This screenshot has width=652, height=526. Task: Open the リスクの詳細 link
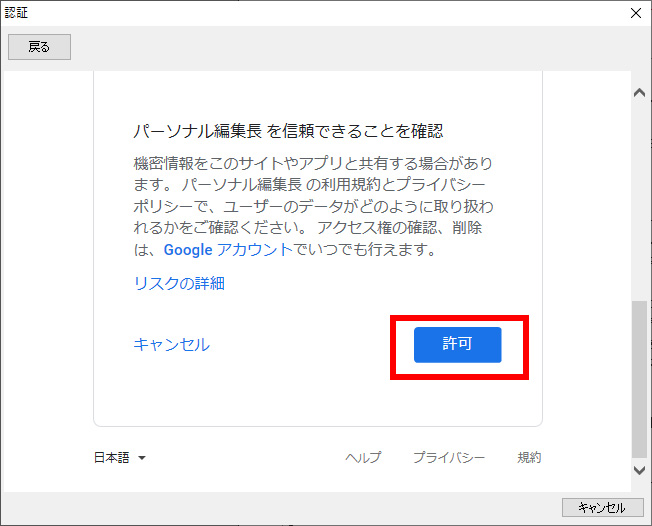[179, 283]
